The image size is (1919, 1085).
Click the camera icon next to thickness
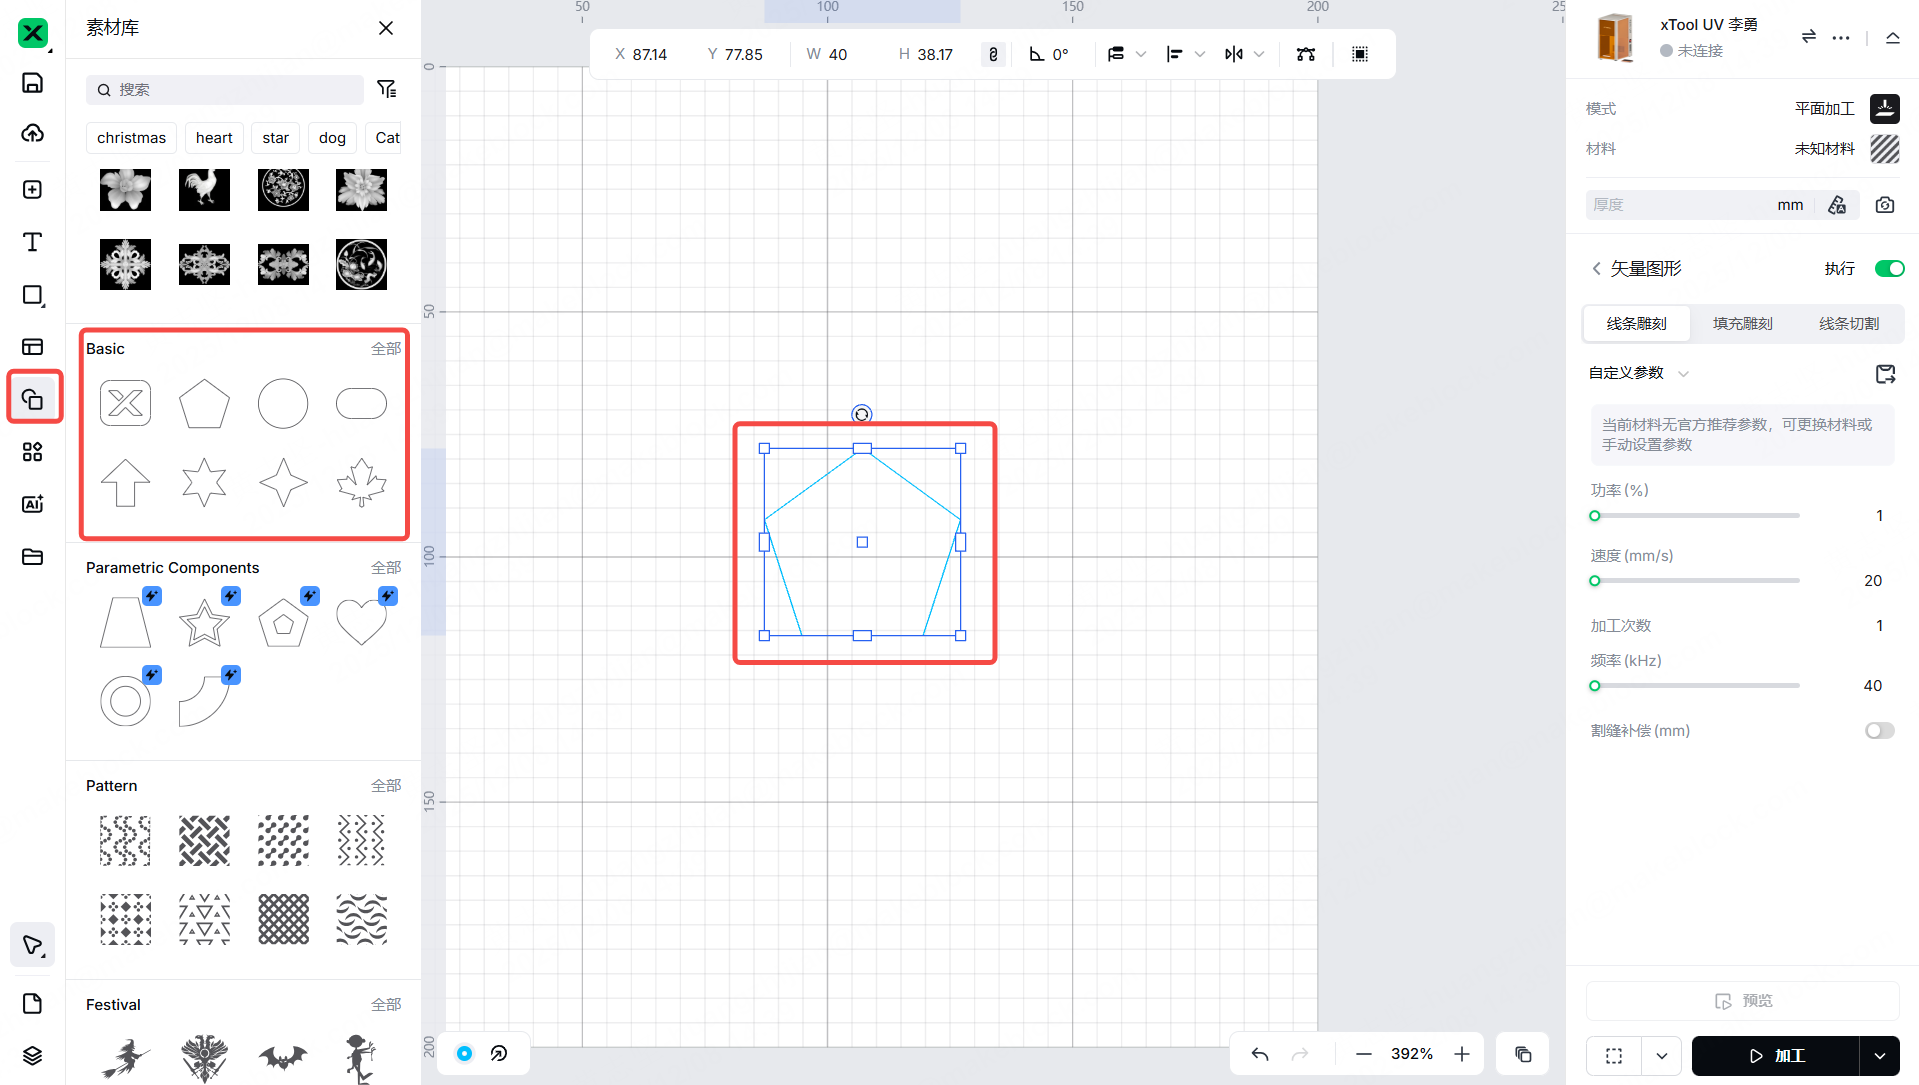1885,205
